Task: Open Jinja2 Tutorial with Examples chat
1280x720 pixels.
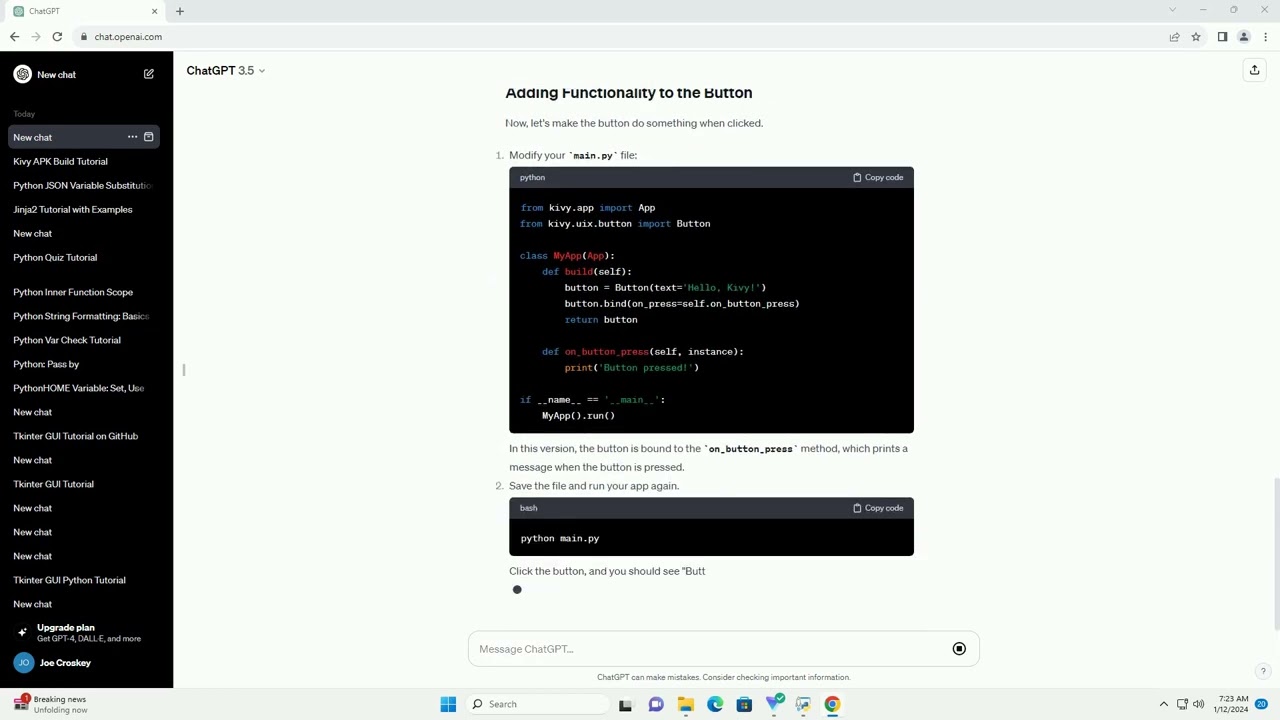Action: coord(73,209)
